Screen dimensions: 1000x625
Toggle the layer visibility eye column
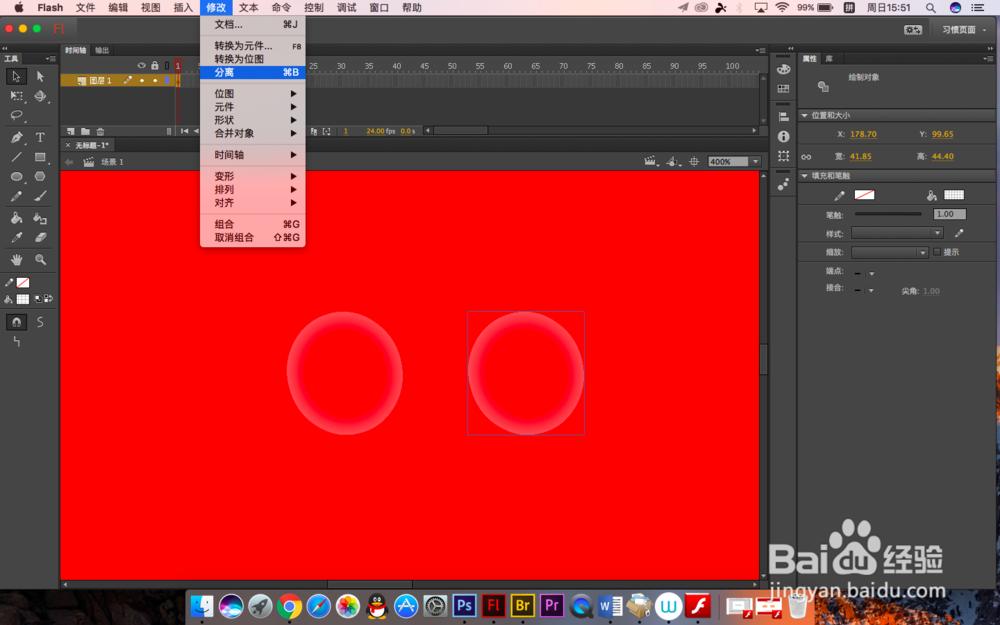pos(142,66)
